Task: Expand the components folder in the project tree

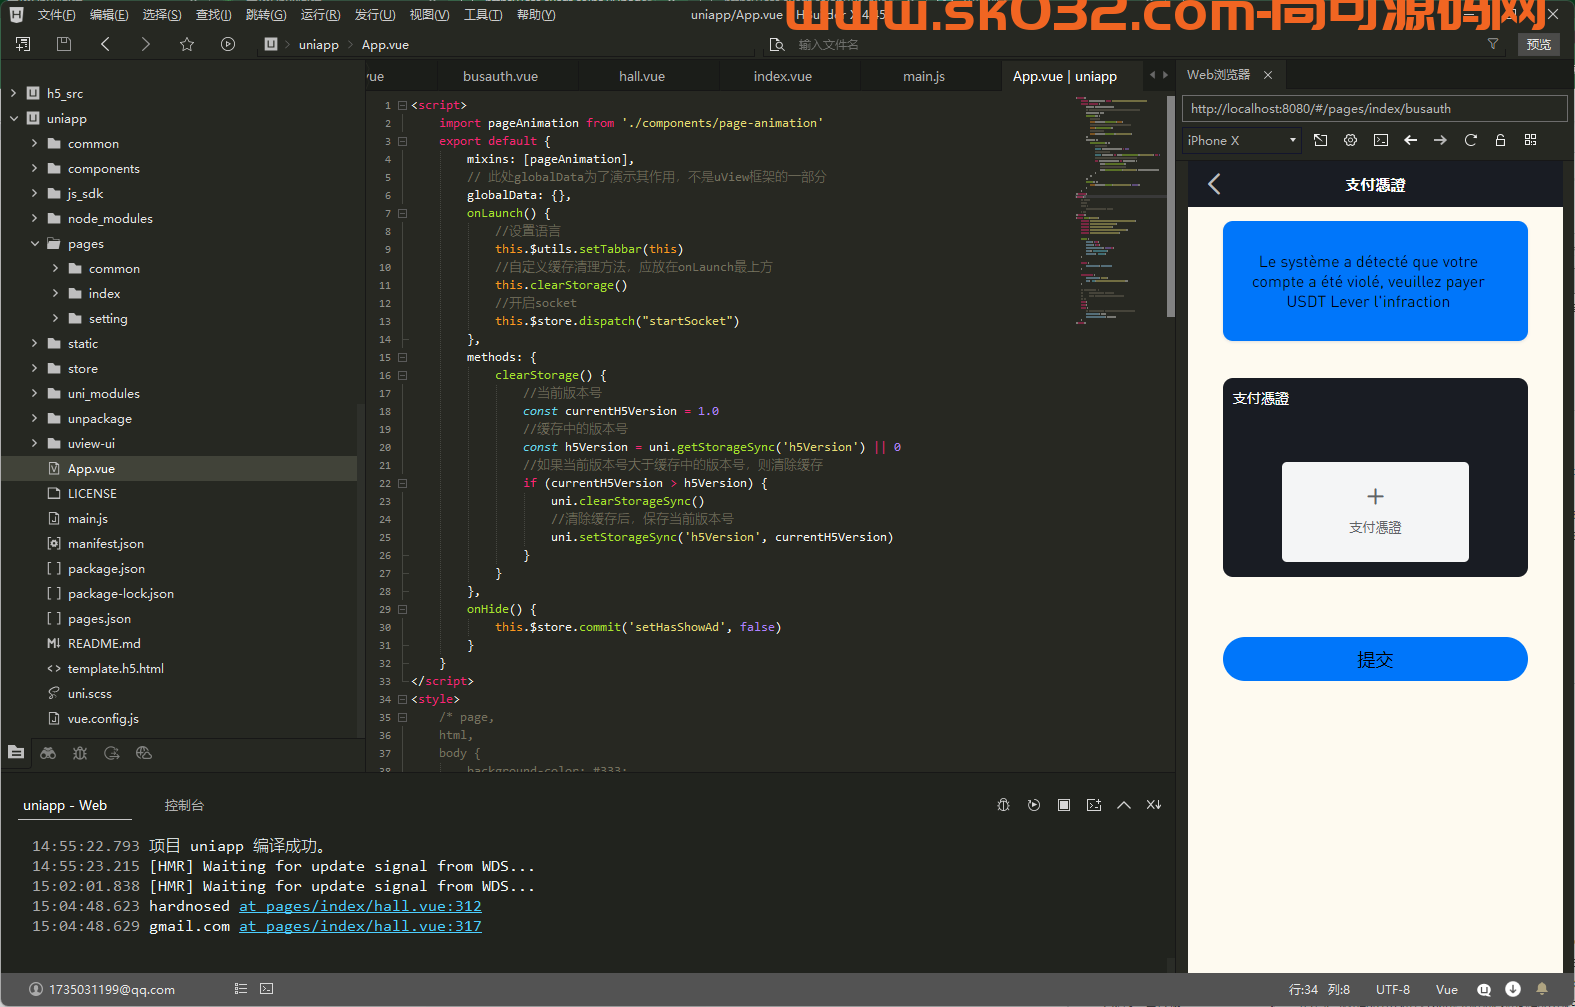Action: tap(35, 169)
